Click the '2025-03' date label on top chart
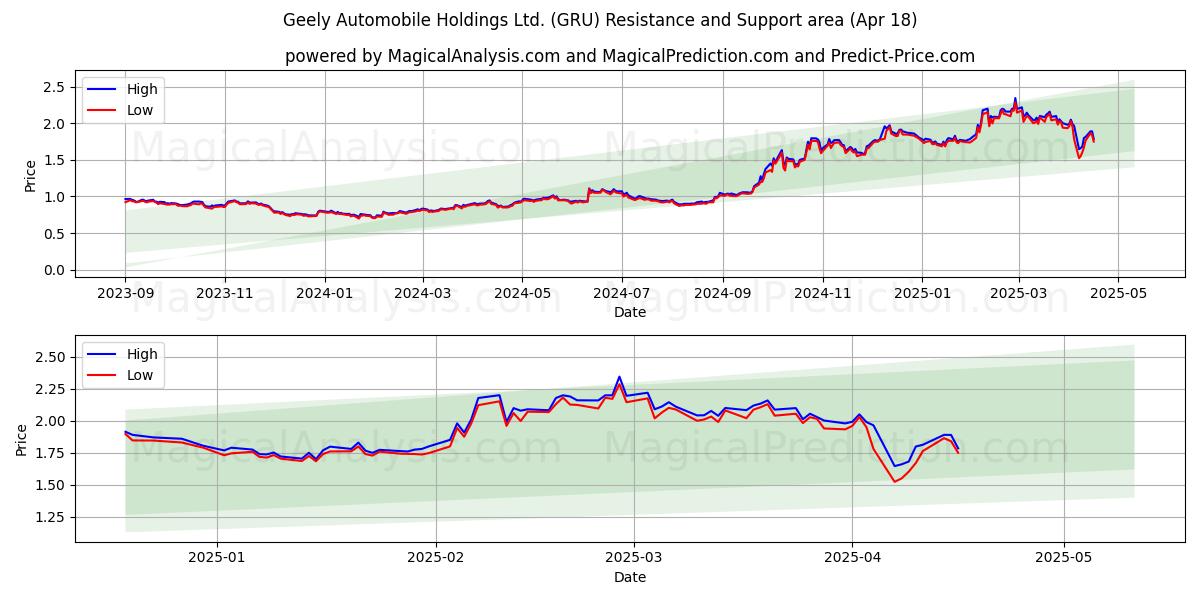 click(1019, 294)
